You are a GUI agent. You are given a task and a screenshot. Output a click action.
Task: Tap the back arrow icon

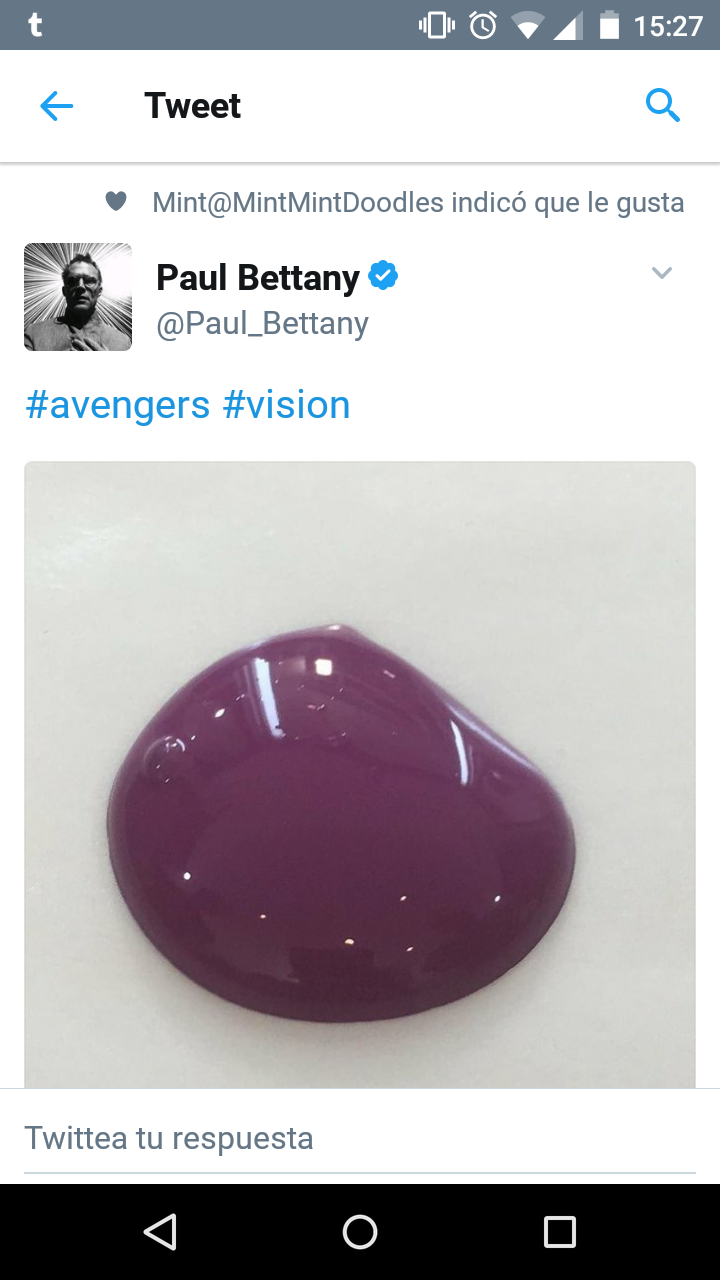[x=57, y=106]
